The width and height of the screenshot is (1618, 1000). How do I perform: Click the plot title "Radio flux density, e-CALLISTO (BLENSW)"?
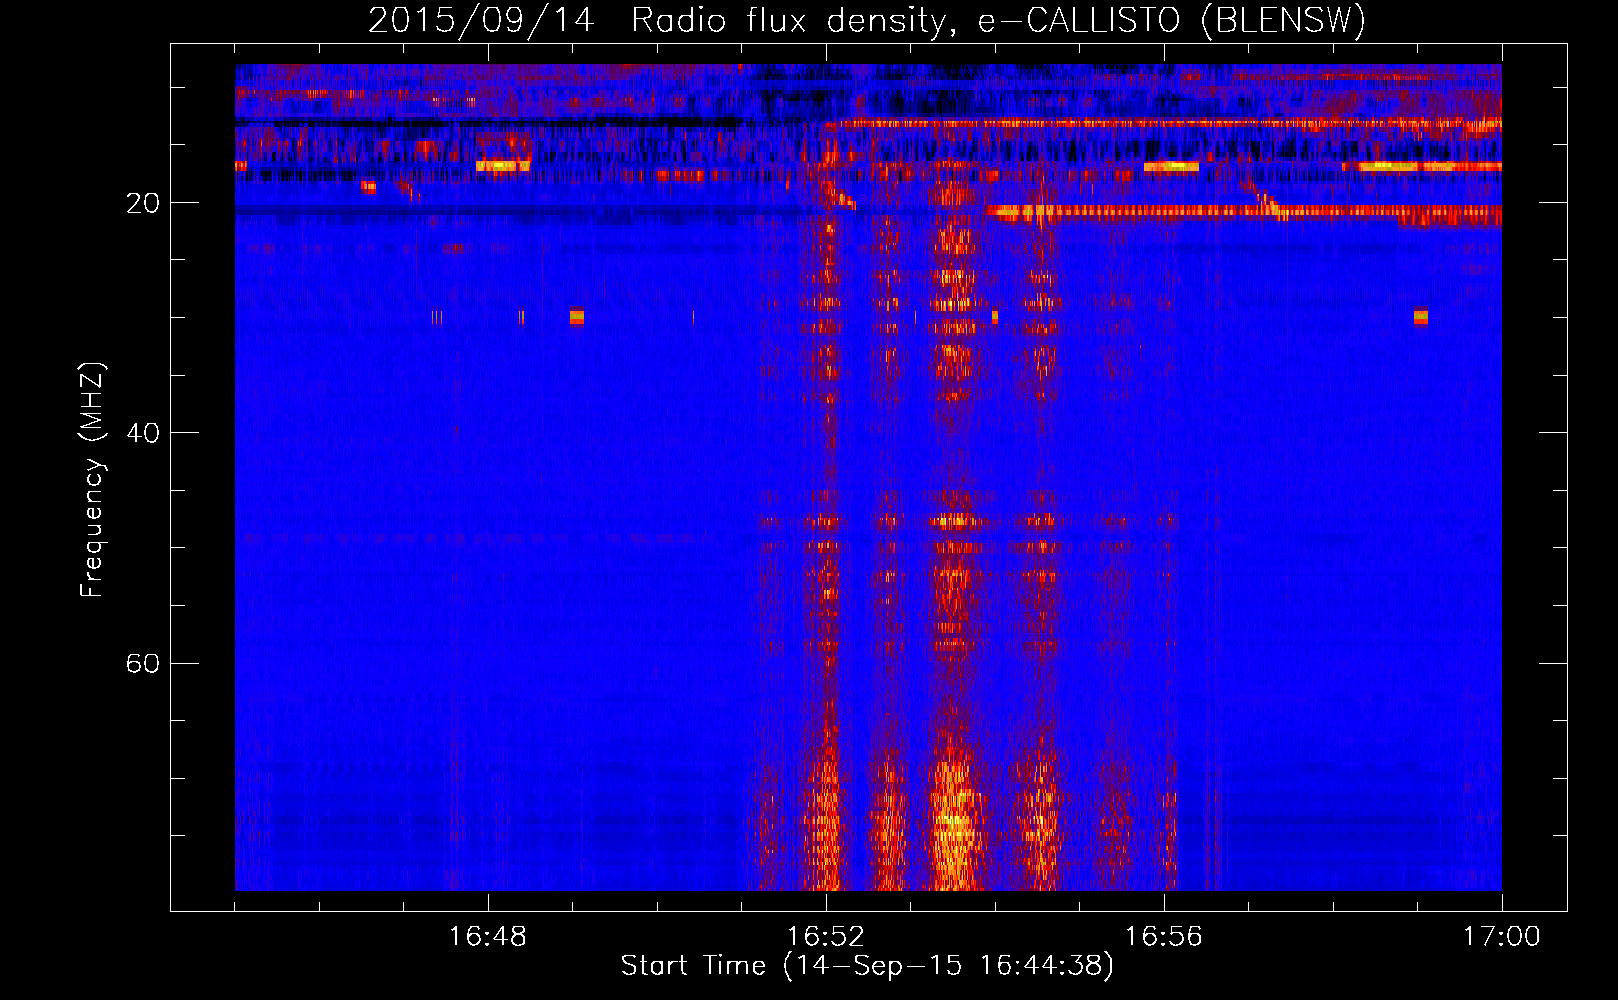(x=998, y=21)
